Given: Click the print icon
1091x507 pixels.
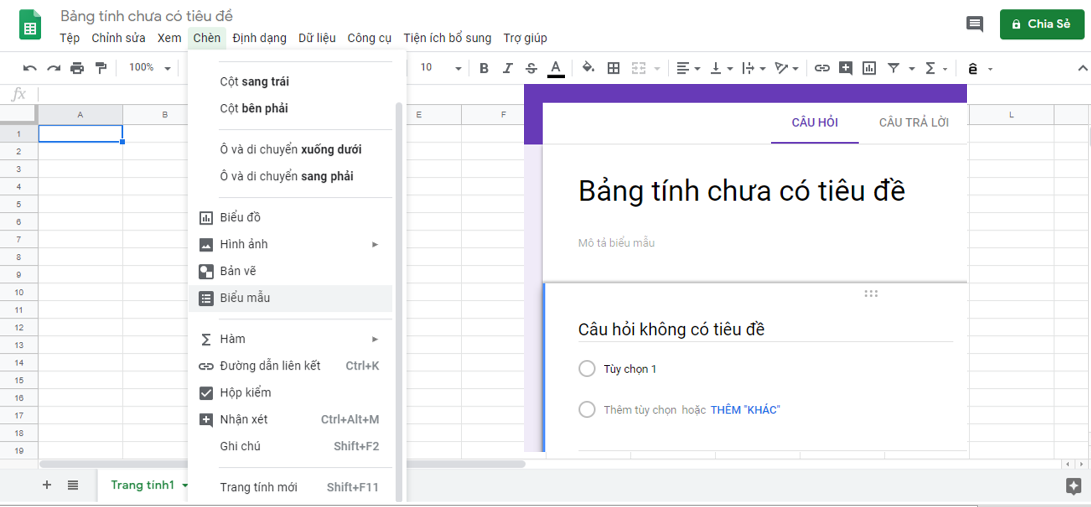Looking at the screenshot, I should pyautogui.click(x=77, y=68).
